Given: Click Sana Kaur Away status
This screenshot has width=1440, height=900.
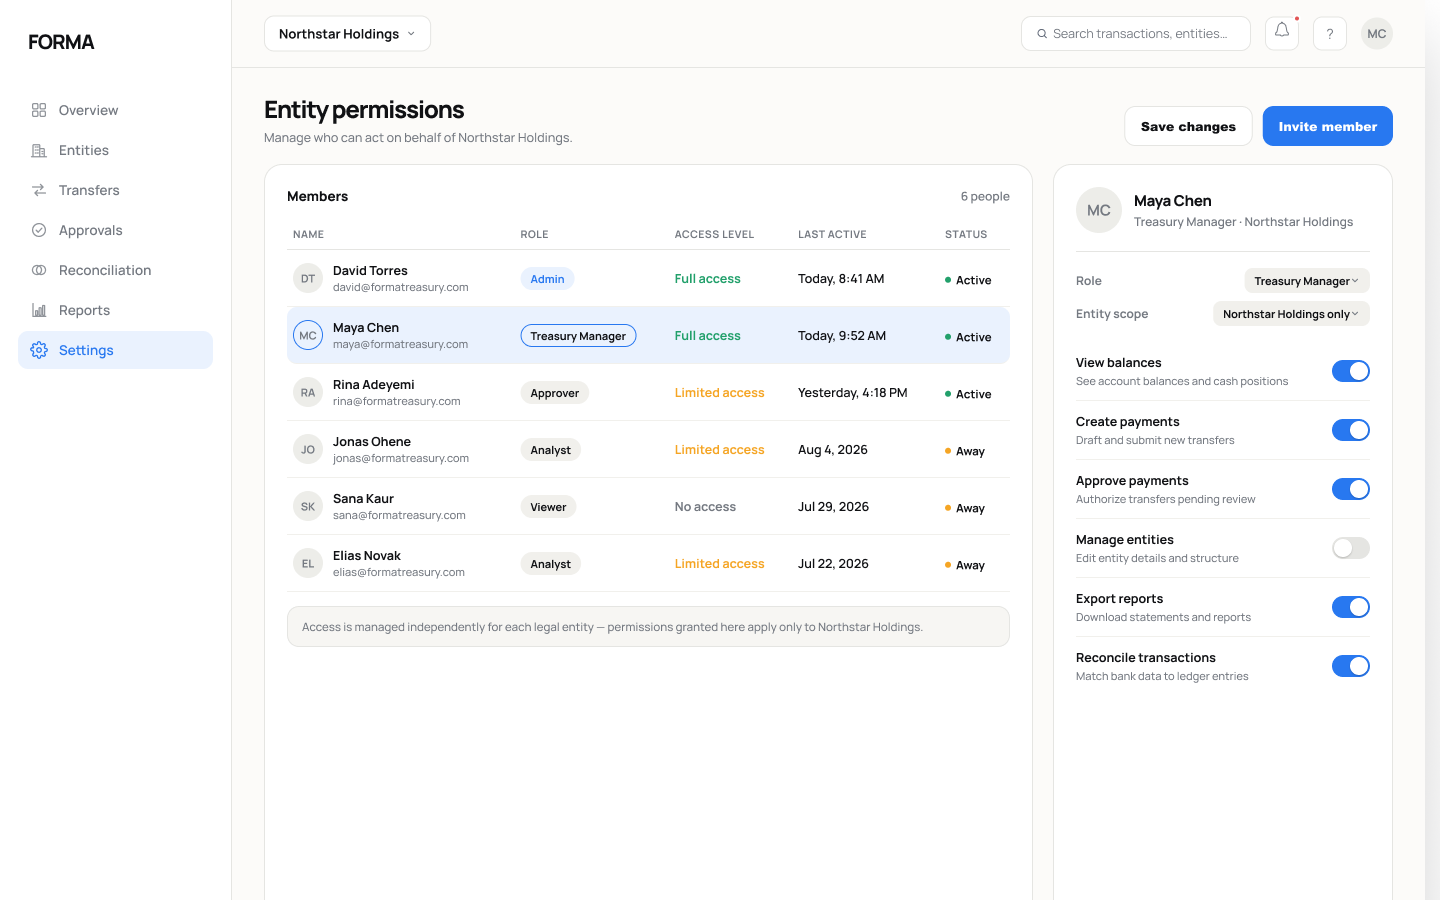Looking at the screenshot, I should 965,508.
